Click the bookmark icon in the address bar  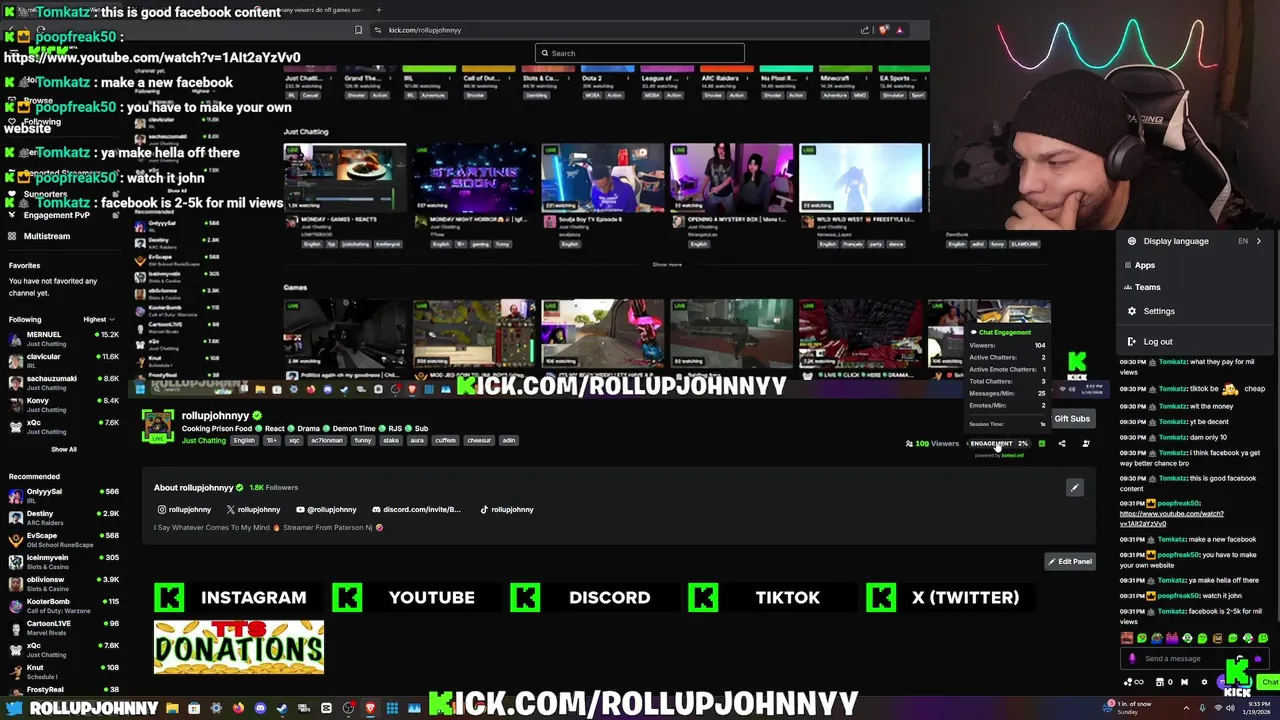tap(358, 30)
